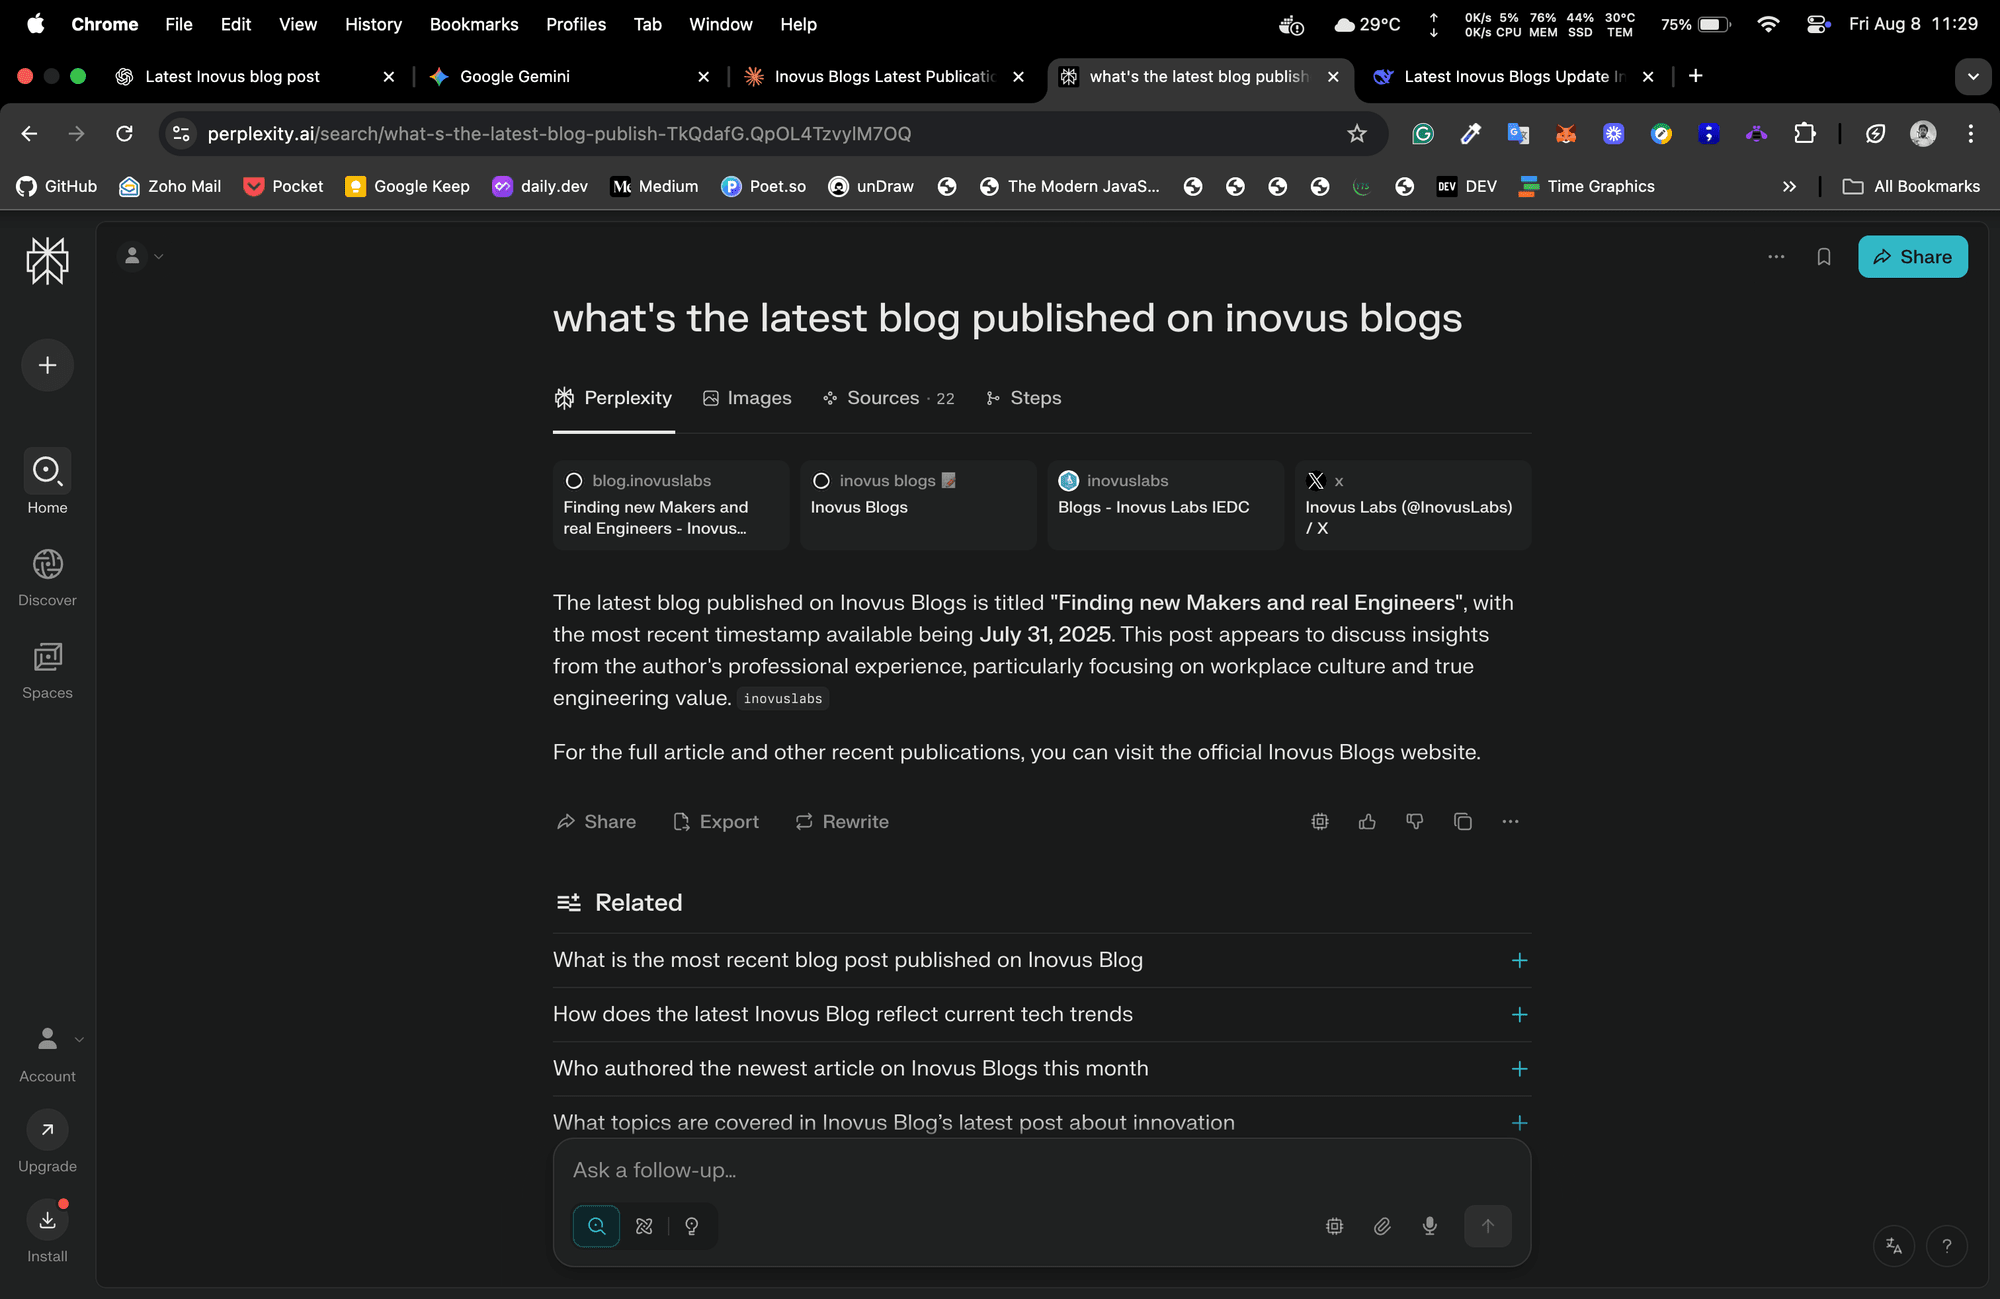Open Spaces from the sidebar
2000x1299 pixels.
coord(47,658)
